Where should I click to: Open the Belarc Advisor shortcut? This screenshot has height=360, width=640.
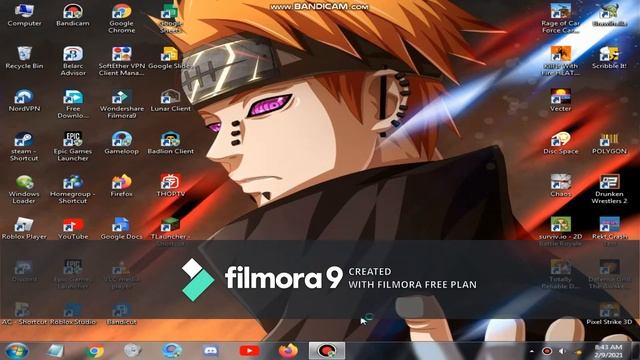73,61
